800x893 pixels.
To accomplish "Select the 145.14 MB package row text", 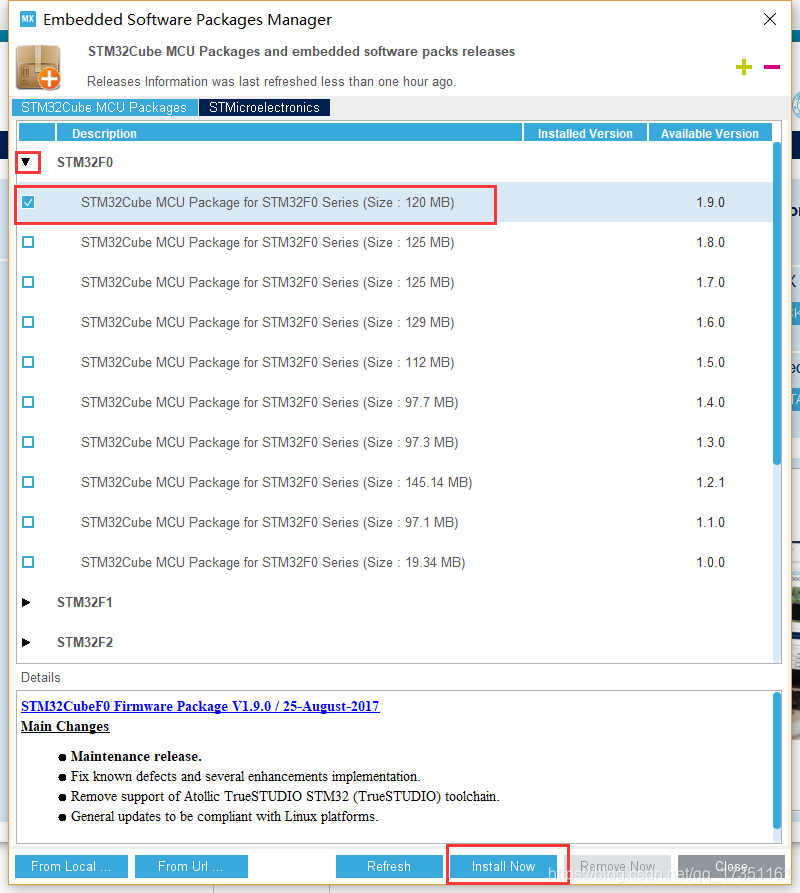I will click(x=277, y=482).
